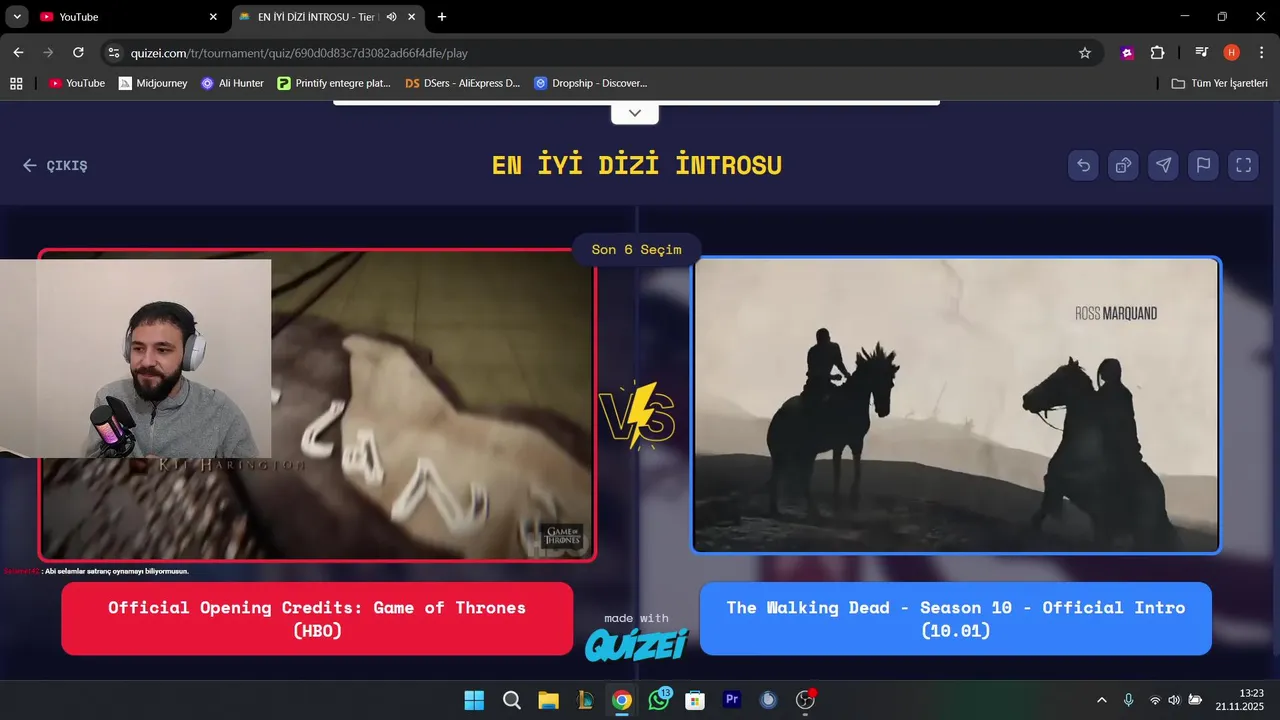Screen dimensions: 1280x720
Task: Open WhatsApp from taskbar
Action: [x=659, y=700]
